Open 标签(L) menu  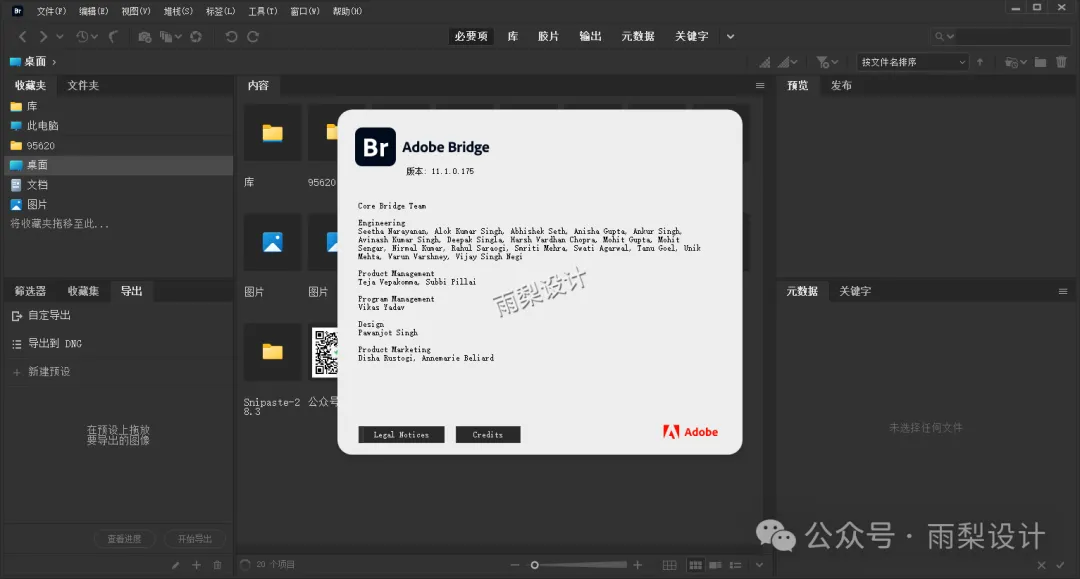pyautogui.click(x=220, y=11)
